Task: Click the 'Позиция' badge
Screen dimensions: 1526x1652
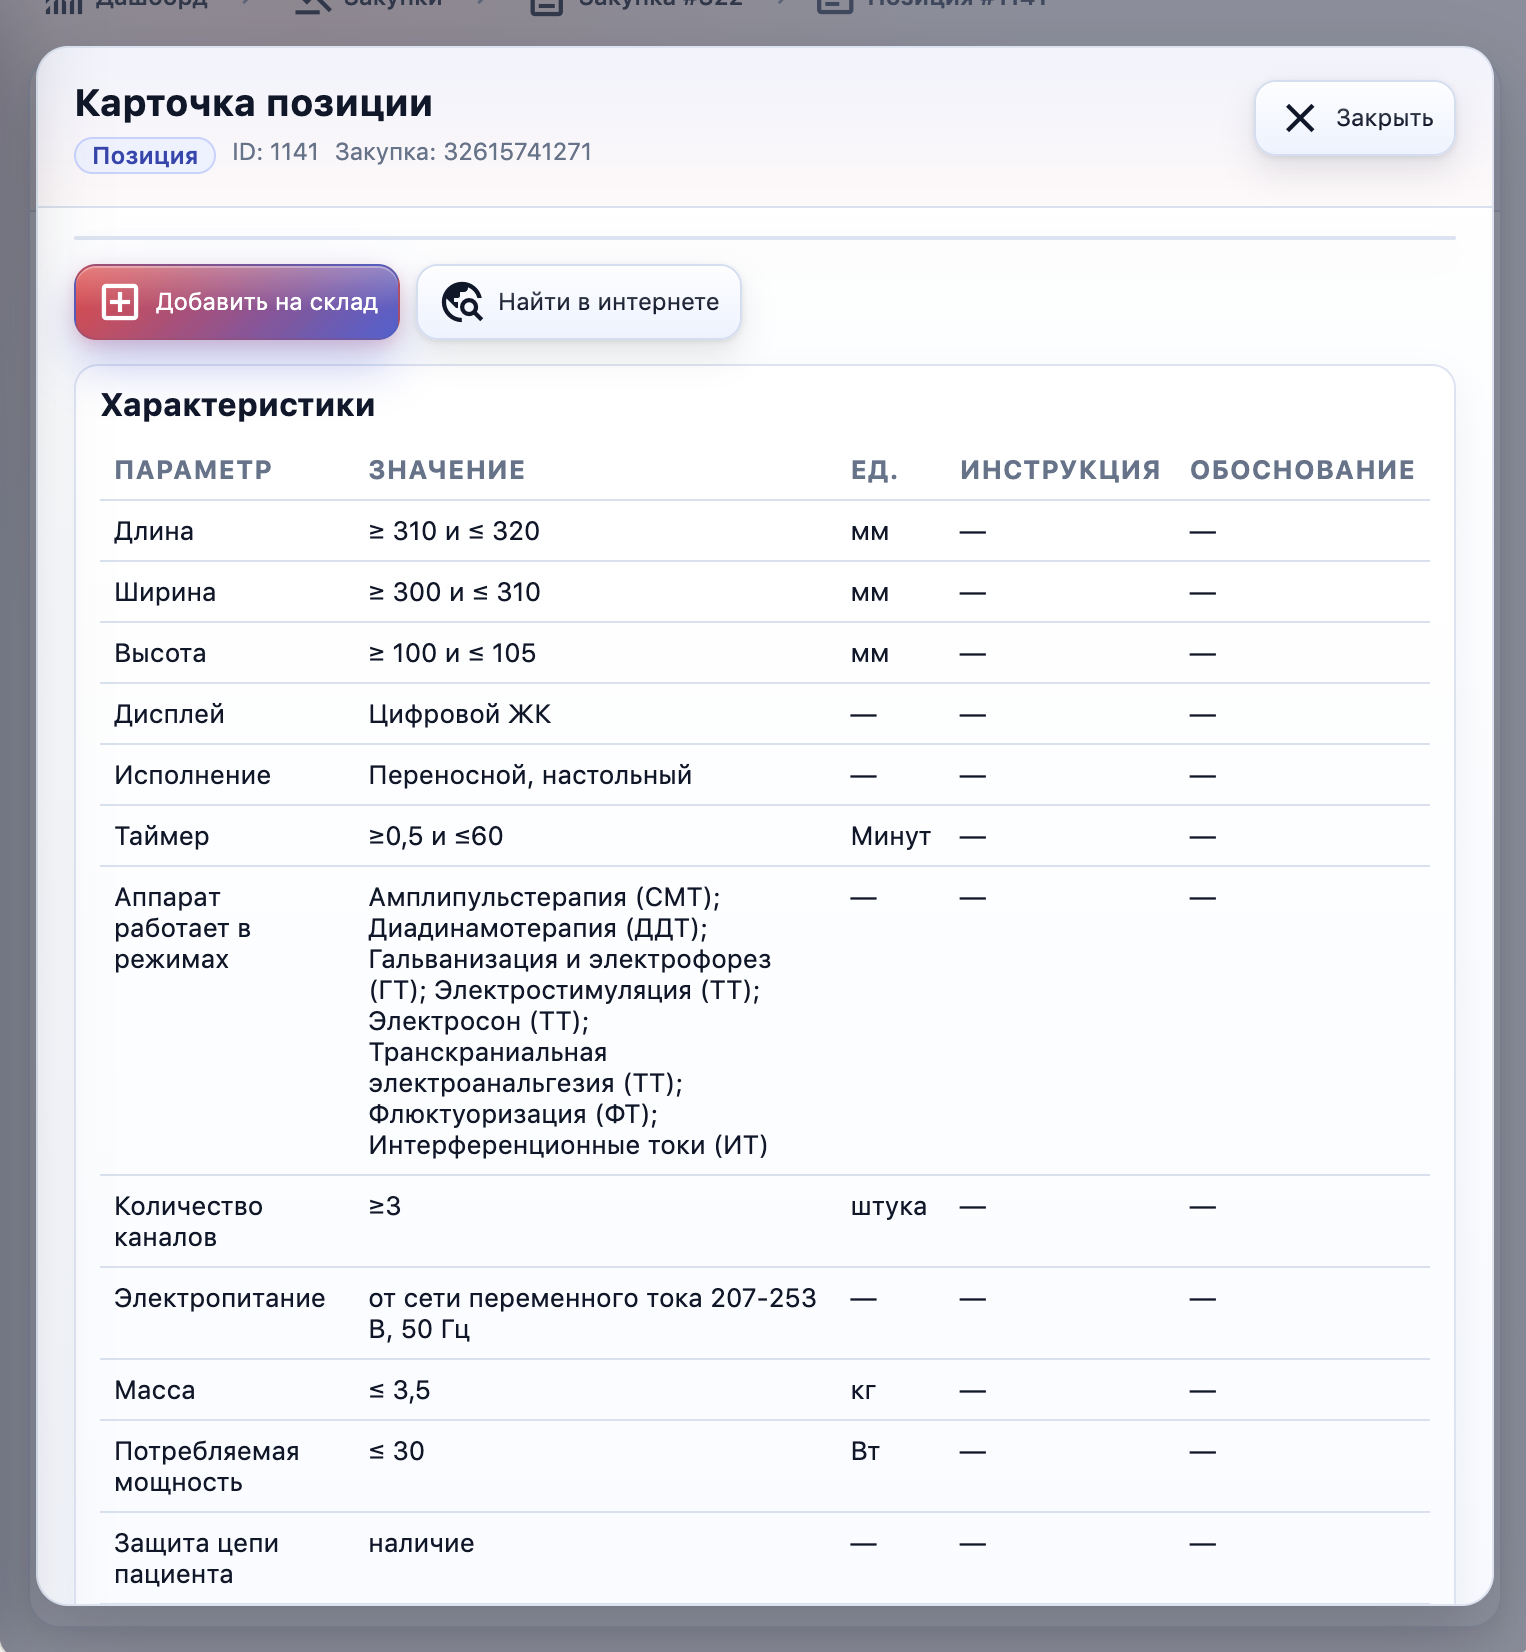Action: tap(145, 155)
